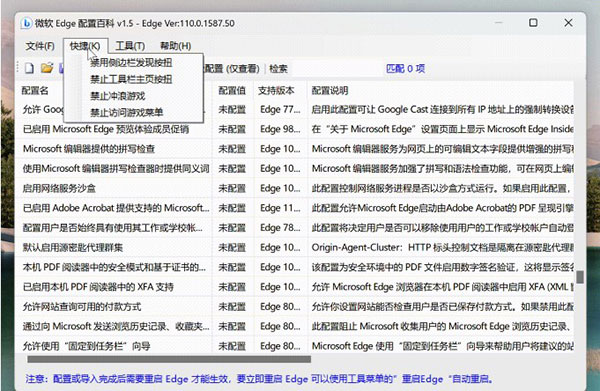This screenshot has height=391, width=600.
Task: Click the Open folder toolbar icon
Action: [47, 68]
